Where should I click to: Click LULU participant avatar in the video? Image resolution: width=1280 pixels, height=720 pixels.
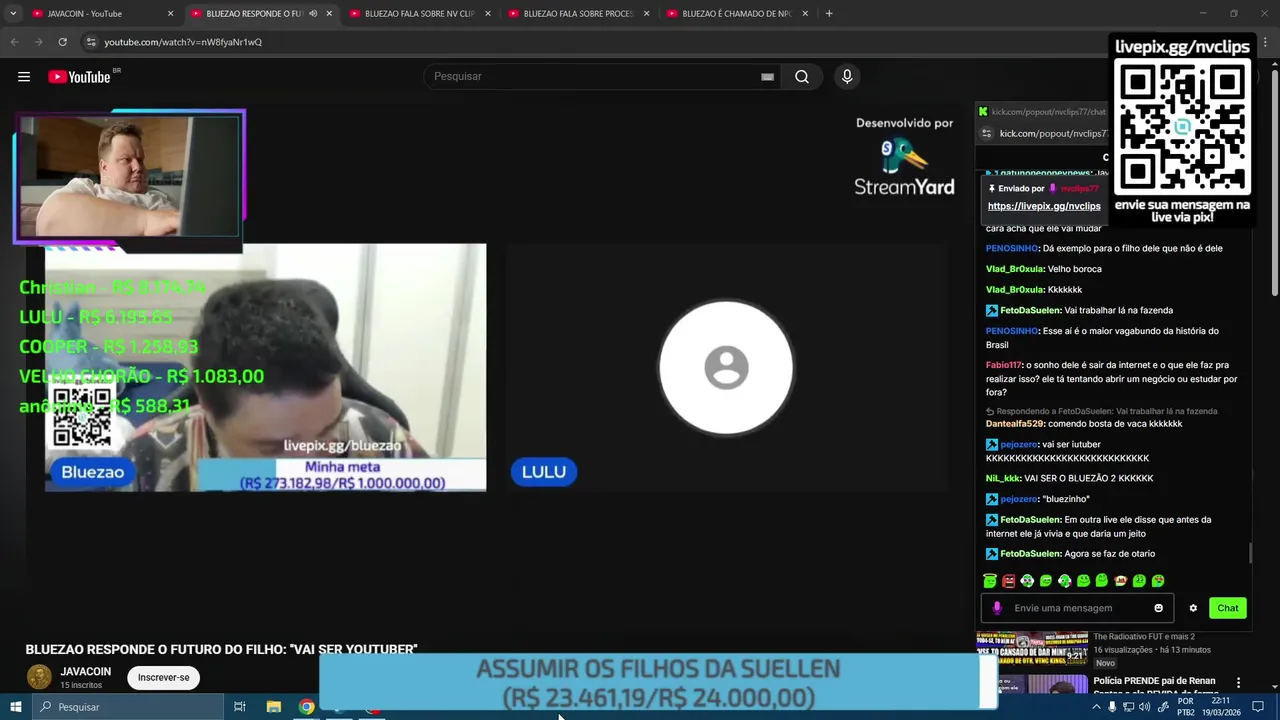click(x=726, y=368)
